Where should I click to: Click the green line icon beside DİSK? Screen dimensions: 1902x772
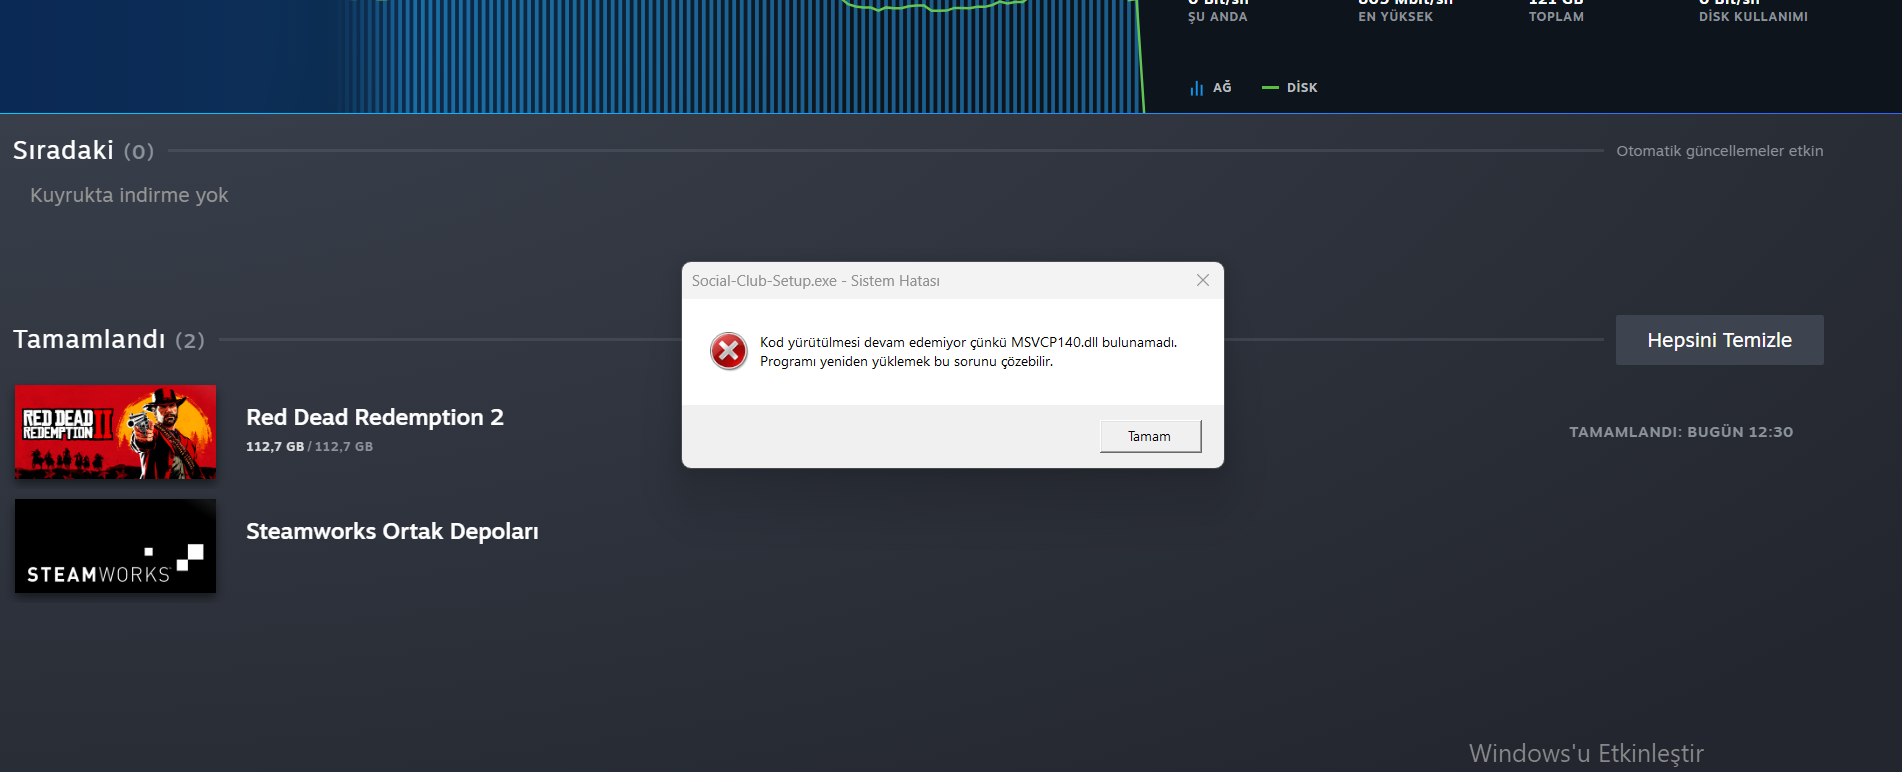pos(1270,88)
